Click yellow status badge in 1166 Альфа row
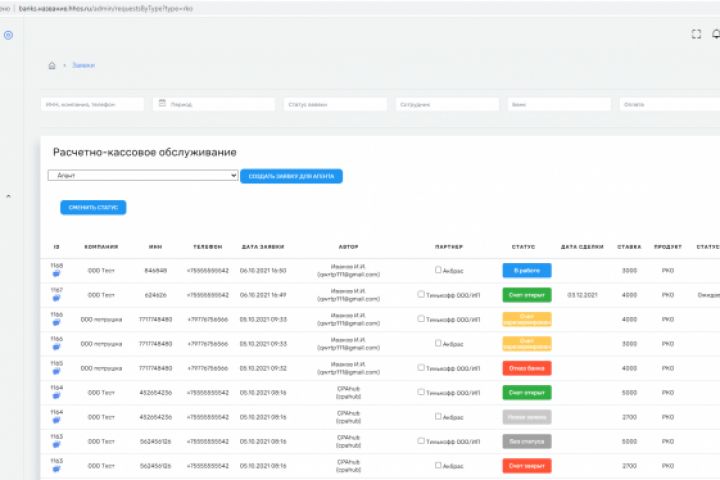The width and height of the screenshot is (720, 480). 527,344
